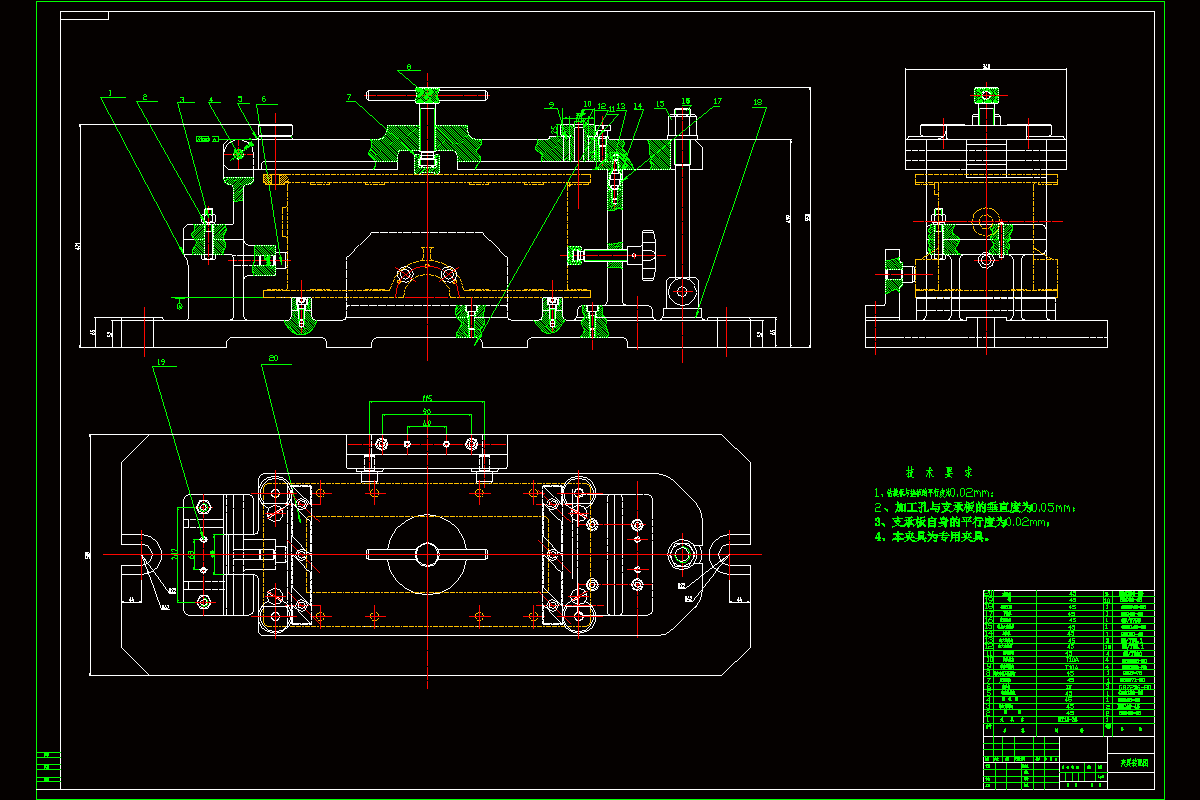The height and width of the screenshot is (800, 1200).
Task: Click part balloon number 17
Action: [717, 101]
